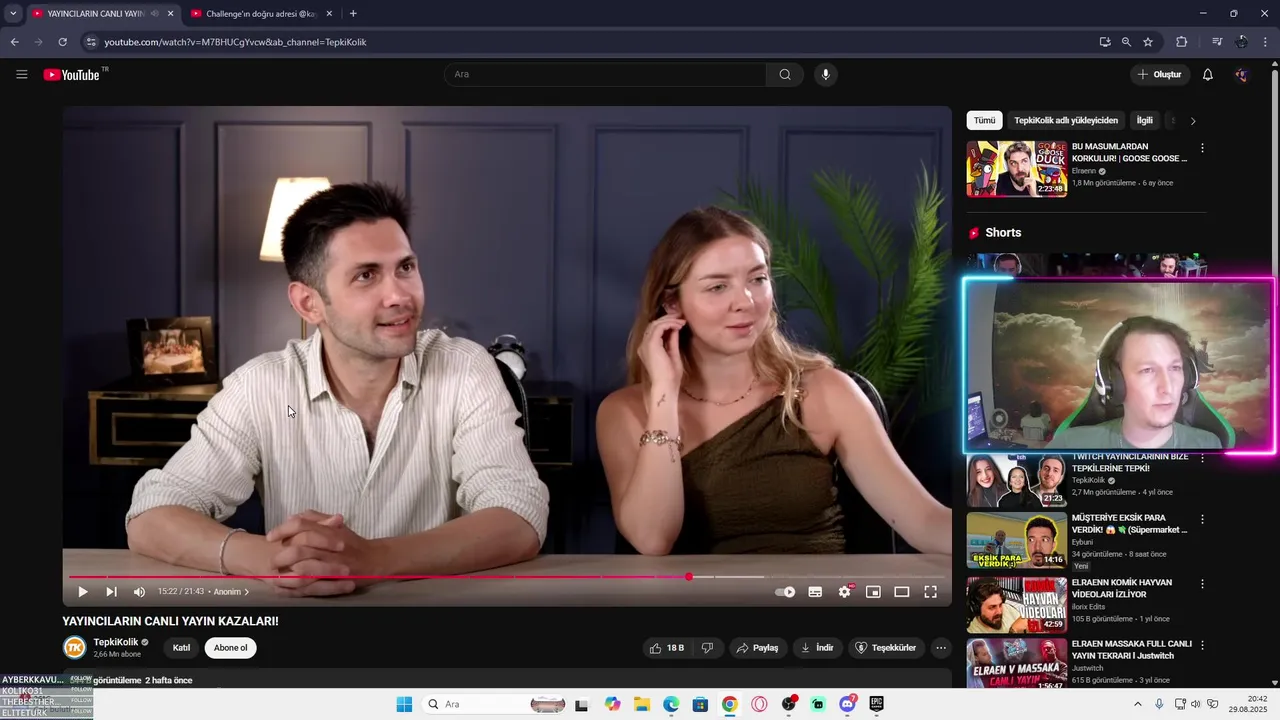This screenshot has height=720, width=1280.
Task: Show hidden system tray icons chevron
Action: point(1137,704)
